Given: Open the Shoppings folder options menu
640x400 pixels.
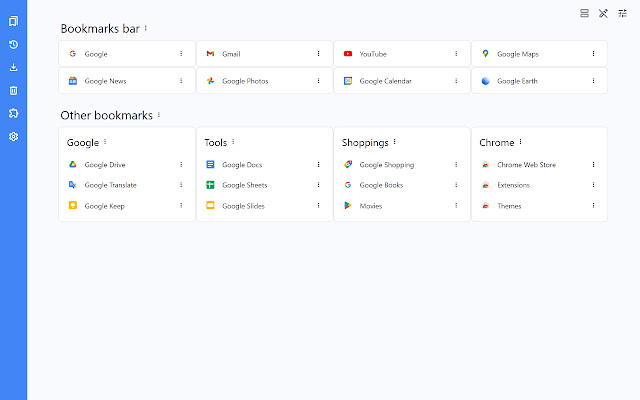Looking at the screenshot, I should pos(395,142).
